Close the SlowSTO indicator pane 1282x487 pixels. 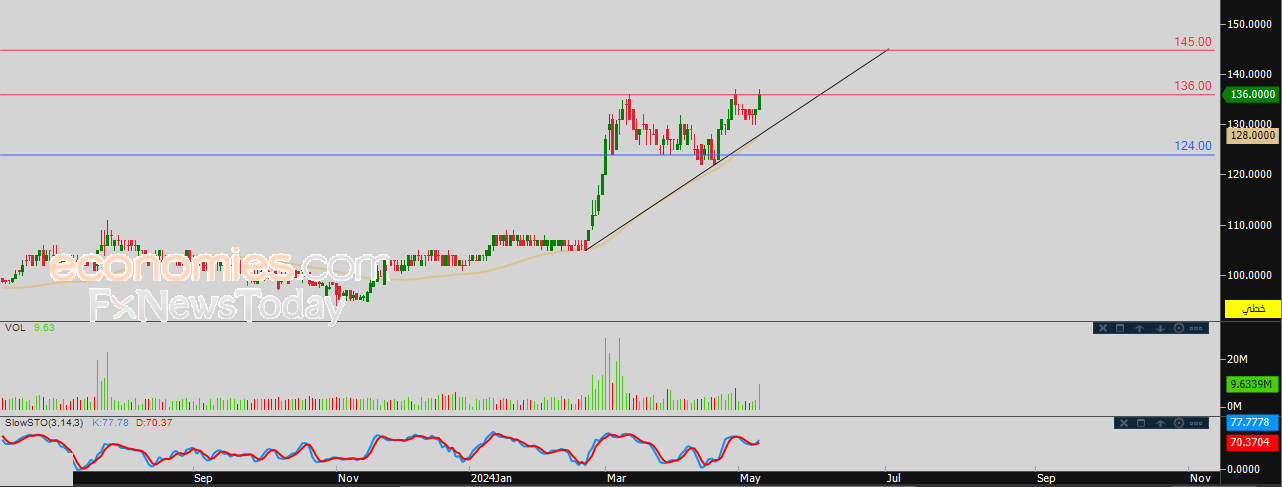coord(1124,423)
